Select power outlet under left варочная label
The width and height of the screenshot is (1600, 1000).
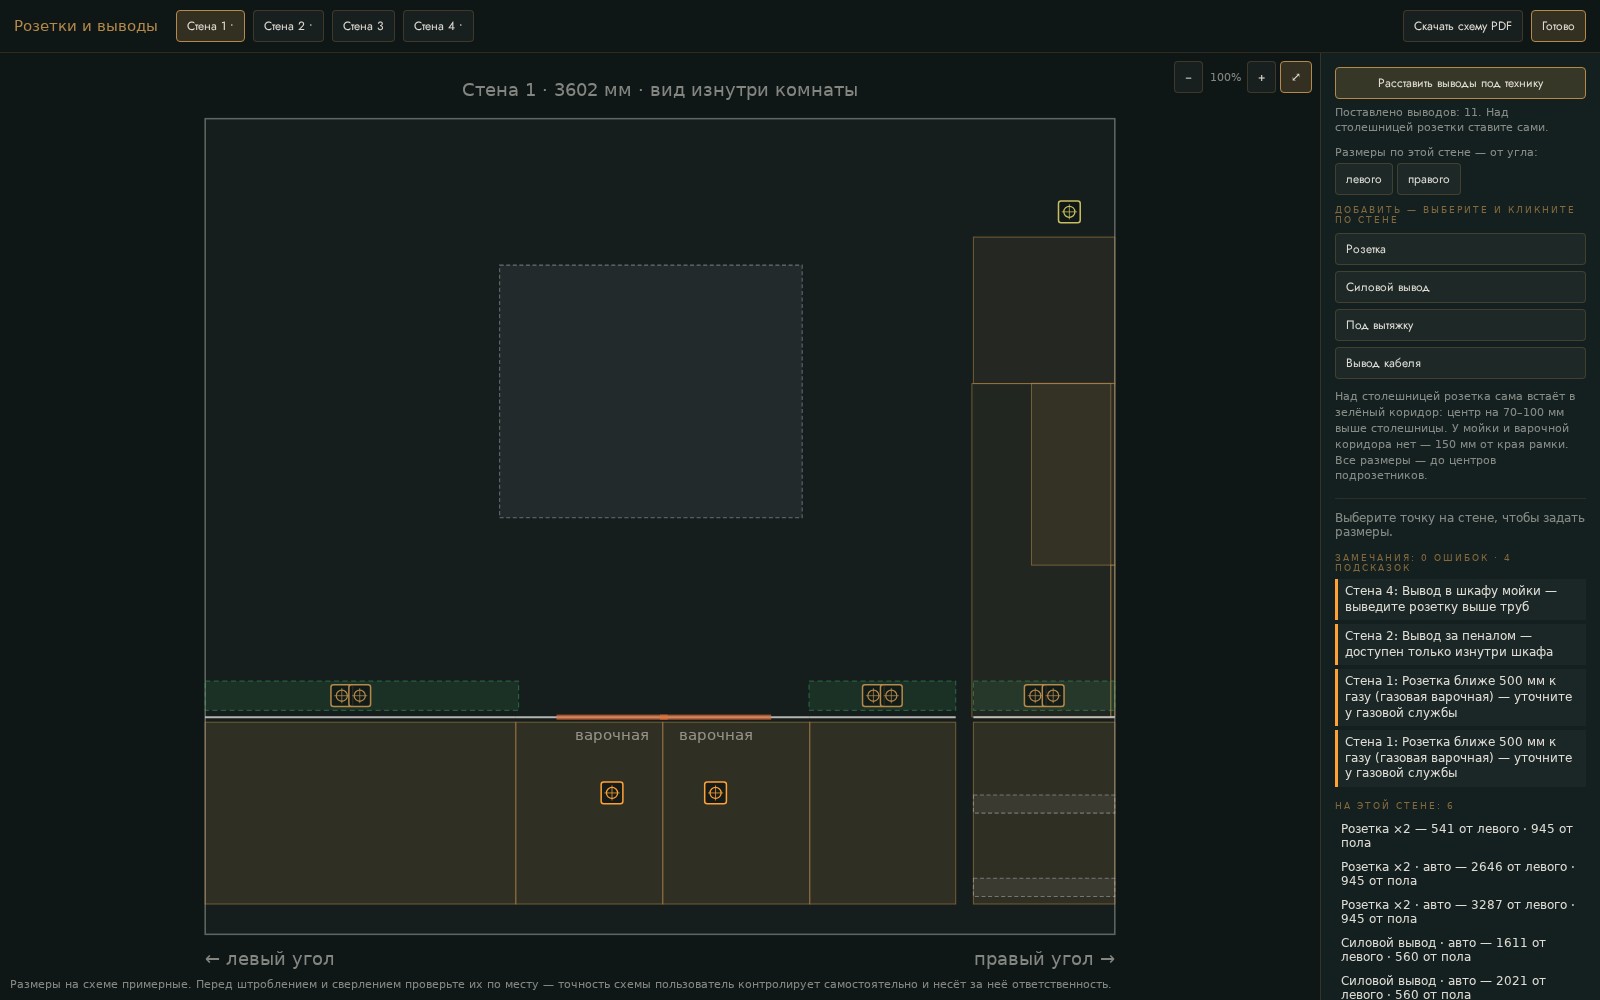(612, 793)
